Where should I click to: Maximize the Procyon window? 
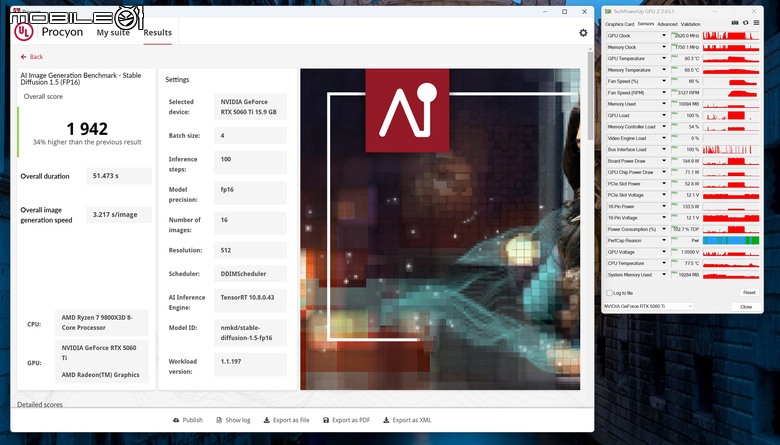click(565, 11)
